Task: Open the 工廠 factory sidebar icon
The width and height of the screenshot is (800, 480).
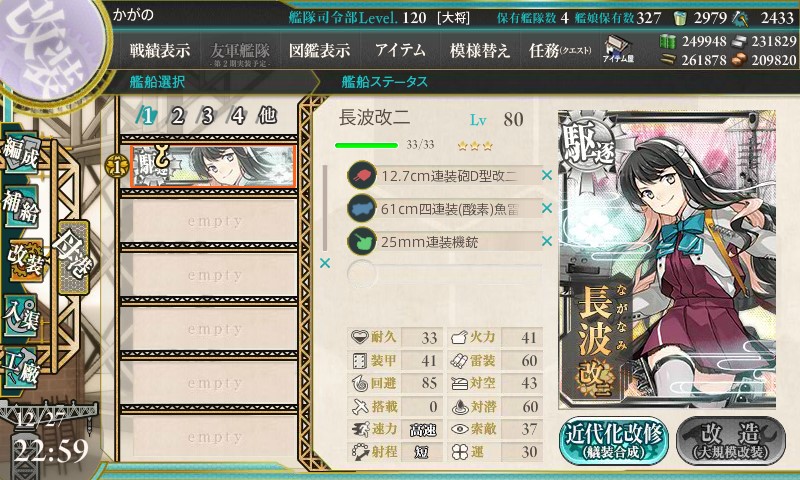Action: tap(21, 367)
